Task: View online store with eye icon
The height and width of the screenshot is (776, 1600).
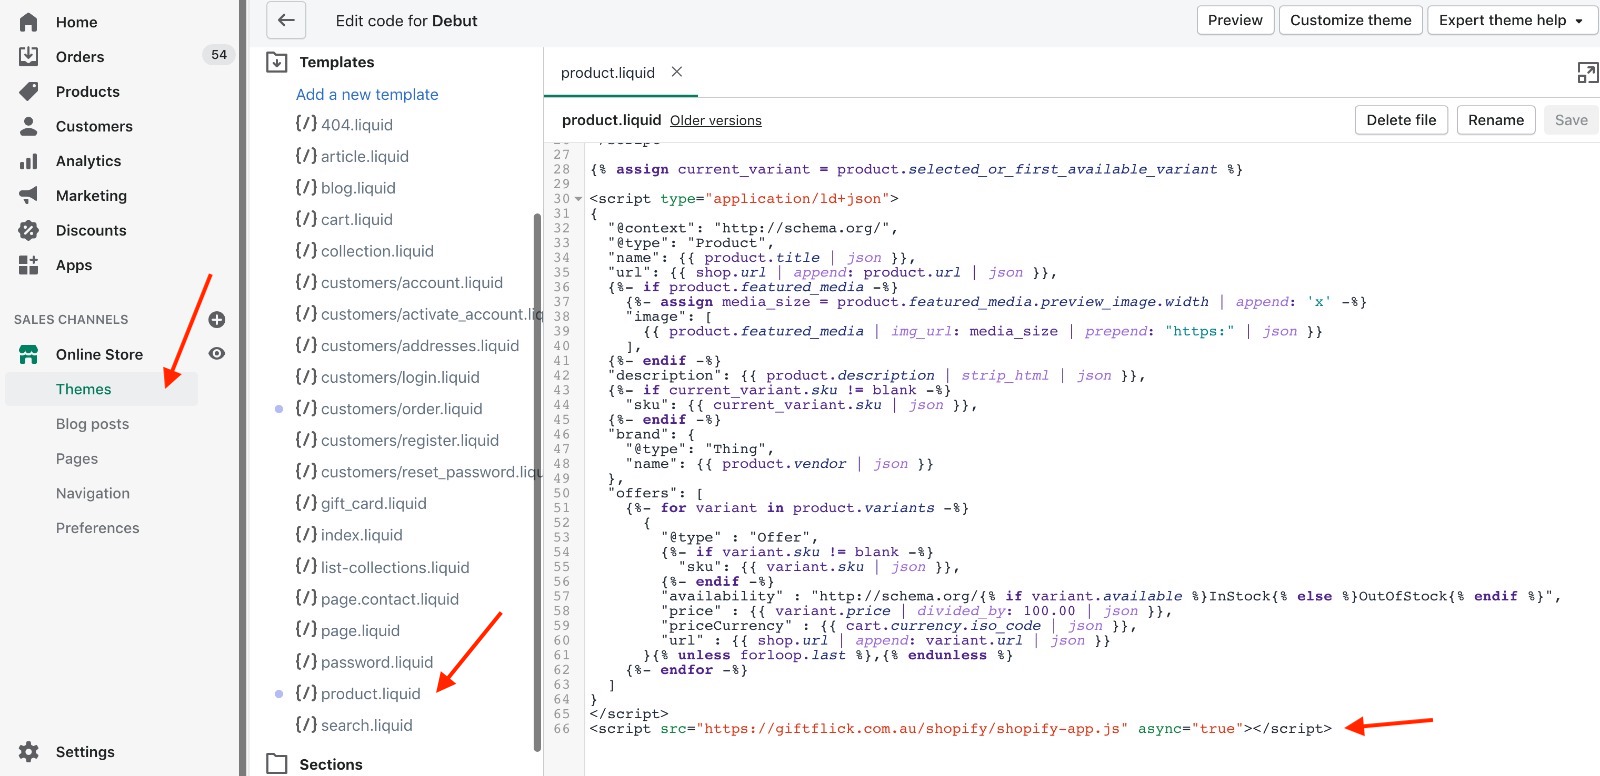Action: (x=217, y=353)
